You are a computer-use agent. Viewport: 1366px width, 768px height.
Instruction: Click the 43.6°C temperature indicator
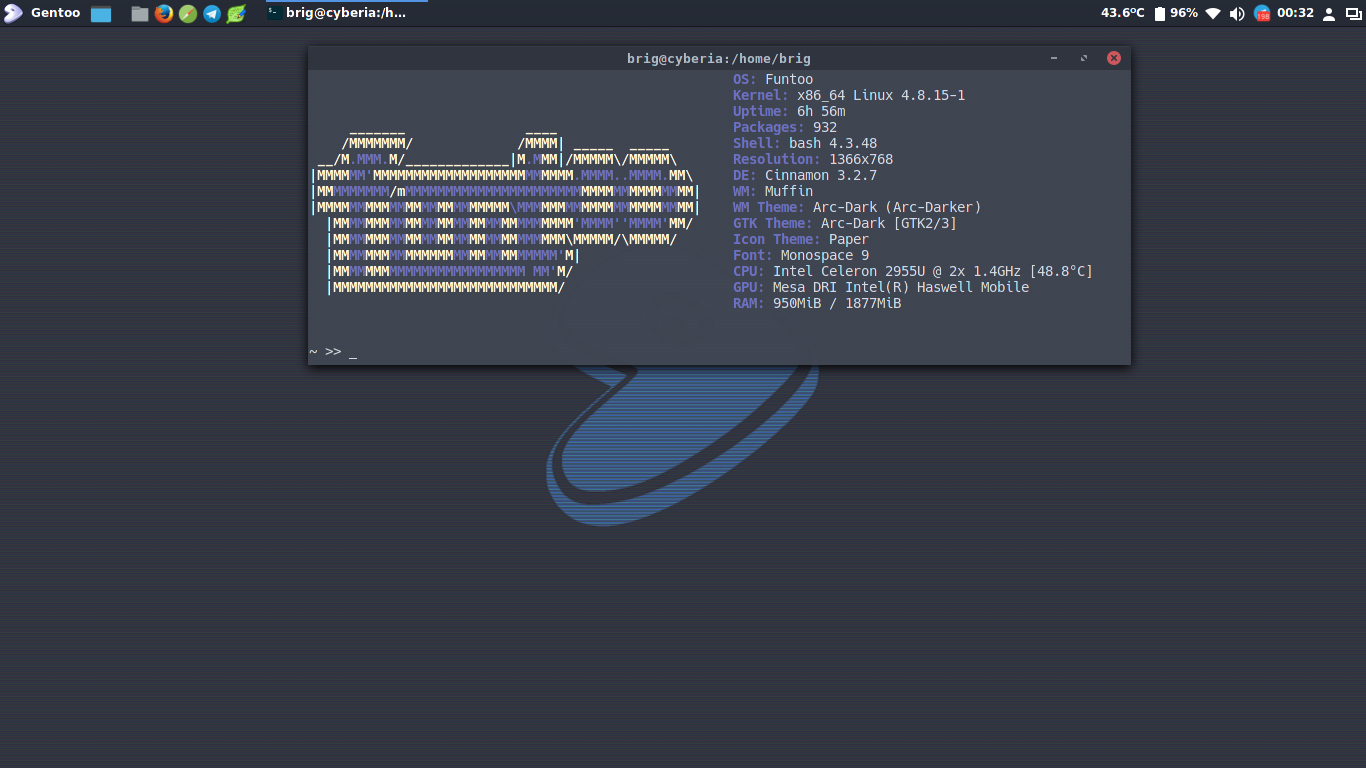coord(1122,13)
